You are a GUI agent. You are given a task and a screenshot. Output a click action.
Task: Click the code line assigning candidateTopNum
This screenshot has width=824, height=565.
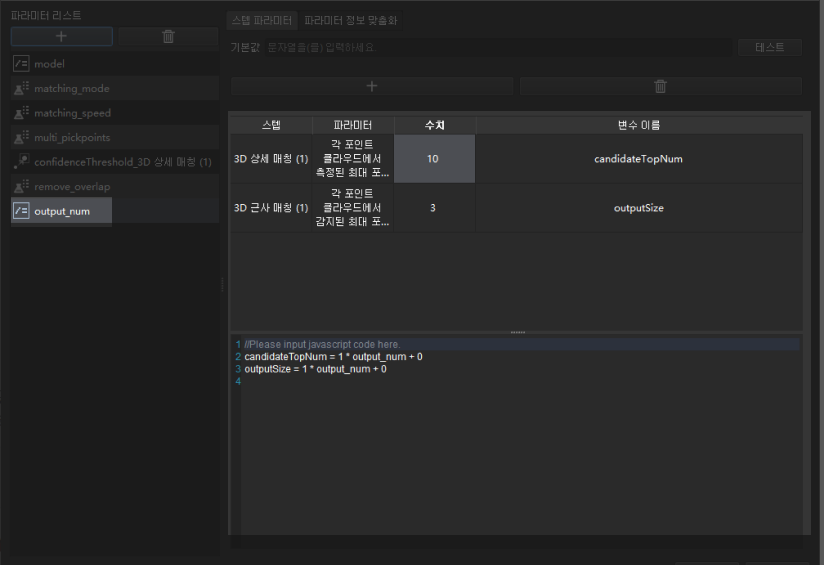pos(333,357)
